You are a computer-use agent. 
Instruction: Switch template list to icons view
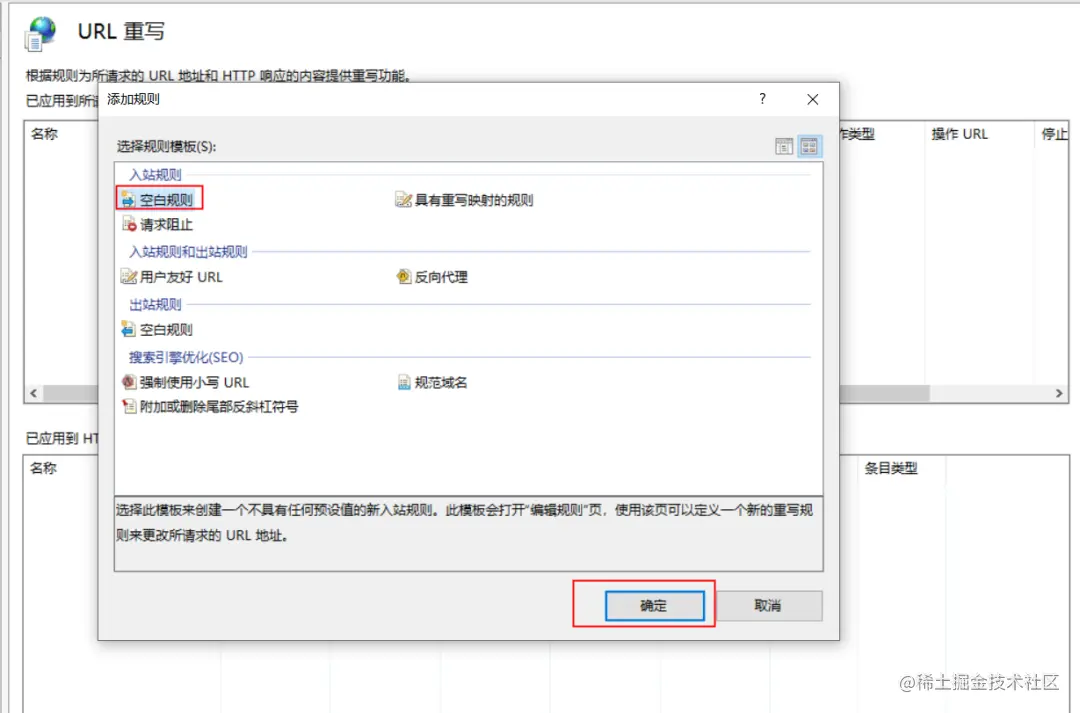click(x=809, y=146)
